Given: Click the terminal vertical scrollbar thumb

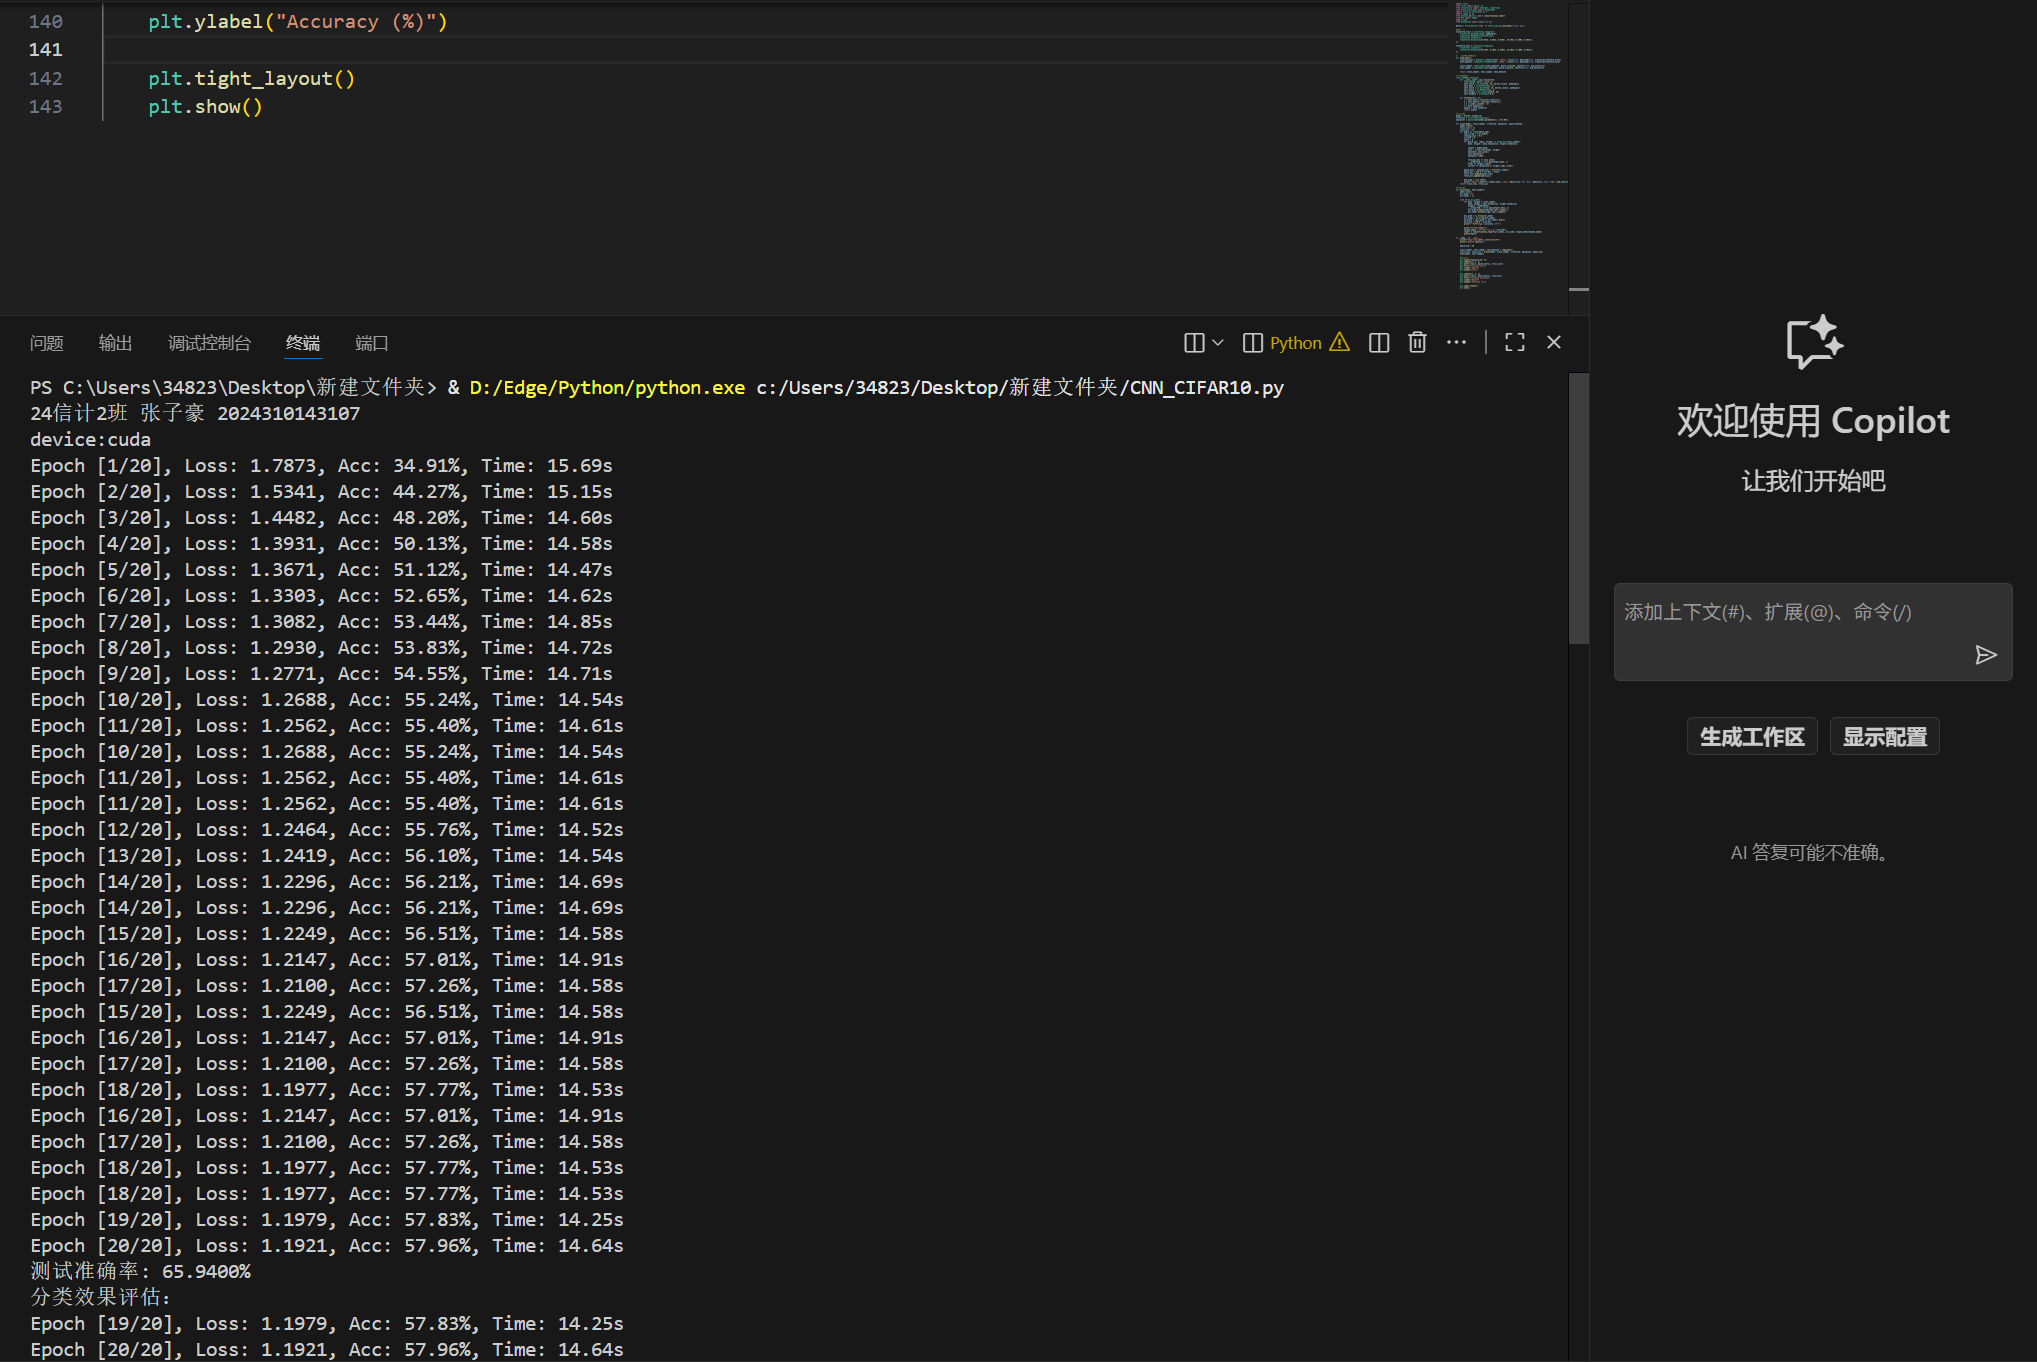Looking at the screenshot, I should pos(1579,510).
